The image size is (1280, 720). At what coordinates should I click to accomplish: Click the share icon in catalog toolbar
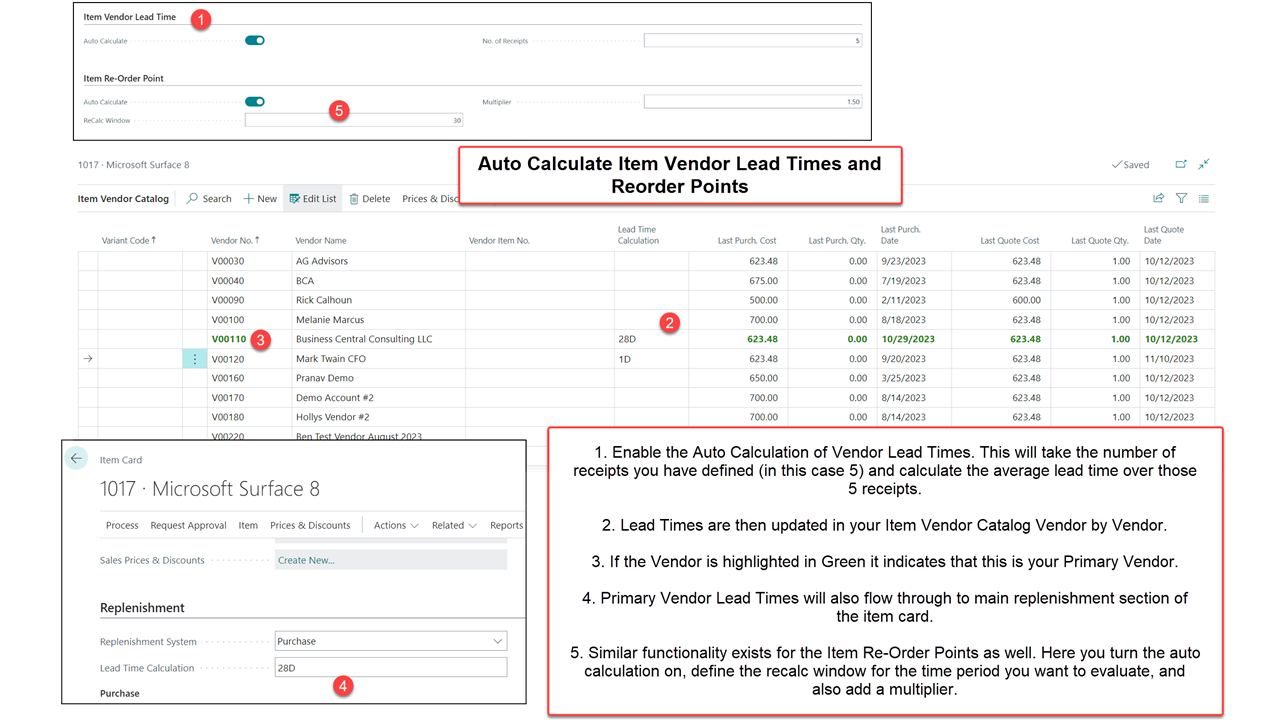pos(1159,199)
